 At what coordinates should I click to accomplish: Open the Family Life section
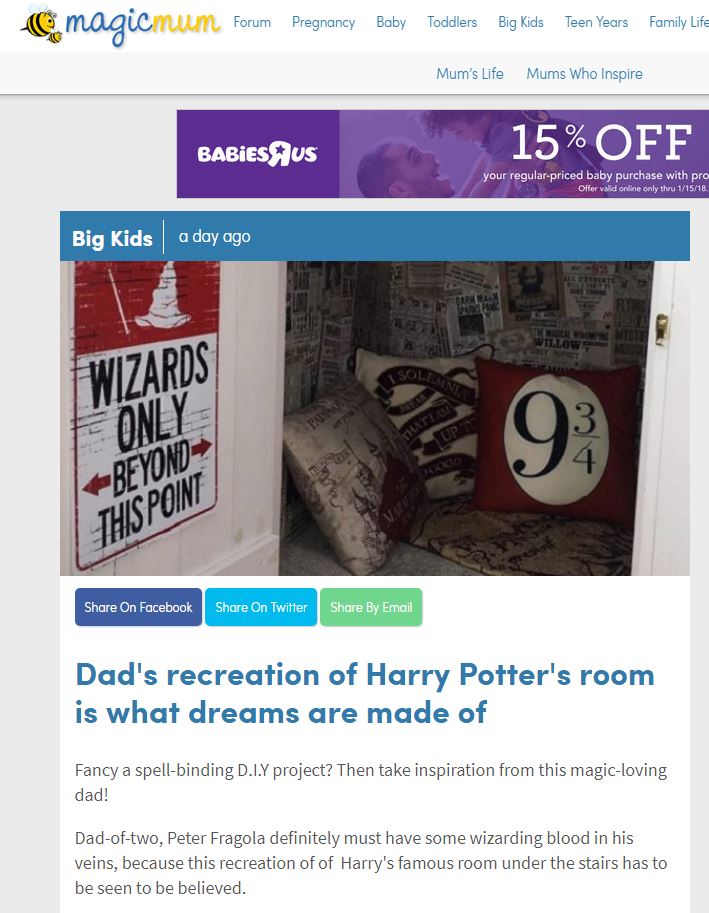[679, 22]
